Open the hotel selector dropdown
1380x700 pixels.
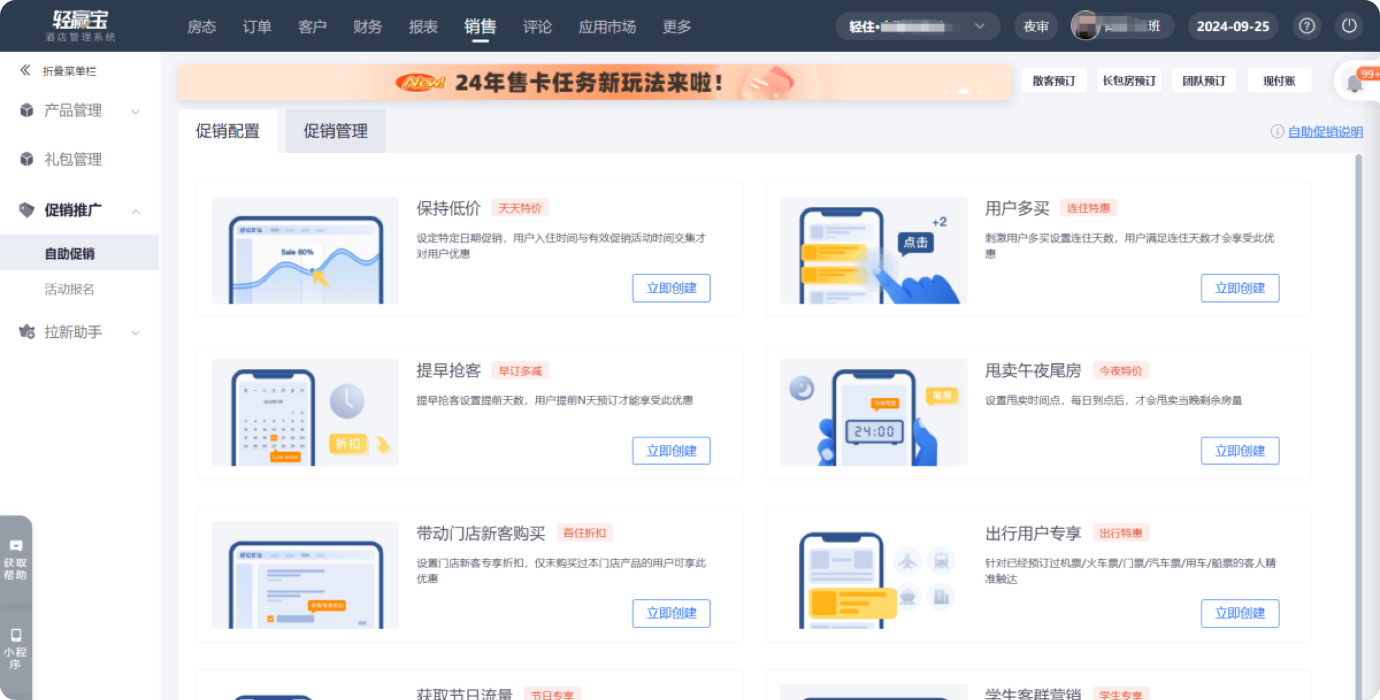click(x=917, y=26)
